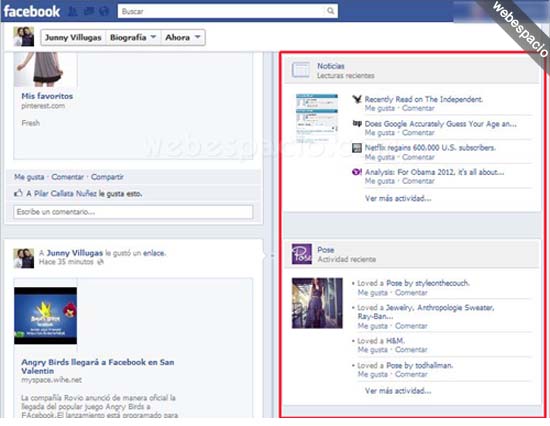550x426 pixels.
Task: Open Pilar Callata Nuñez profile link
Action: 65,194
